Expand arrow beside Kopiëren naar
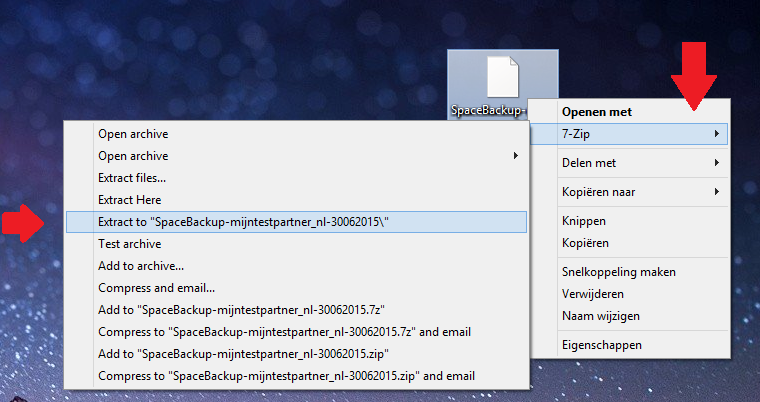This screenshot has width=760, height=402. pos(716,192)
